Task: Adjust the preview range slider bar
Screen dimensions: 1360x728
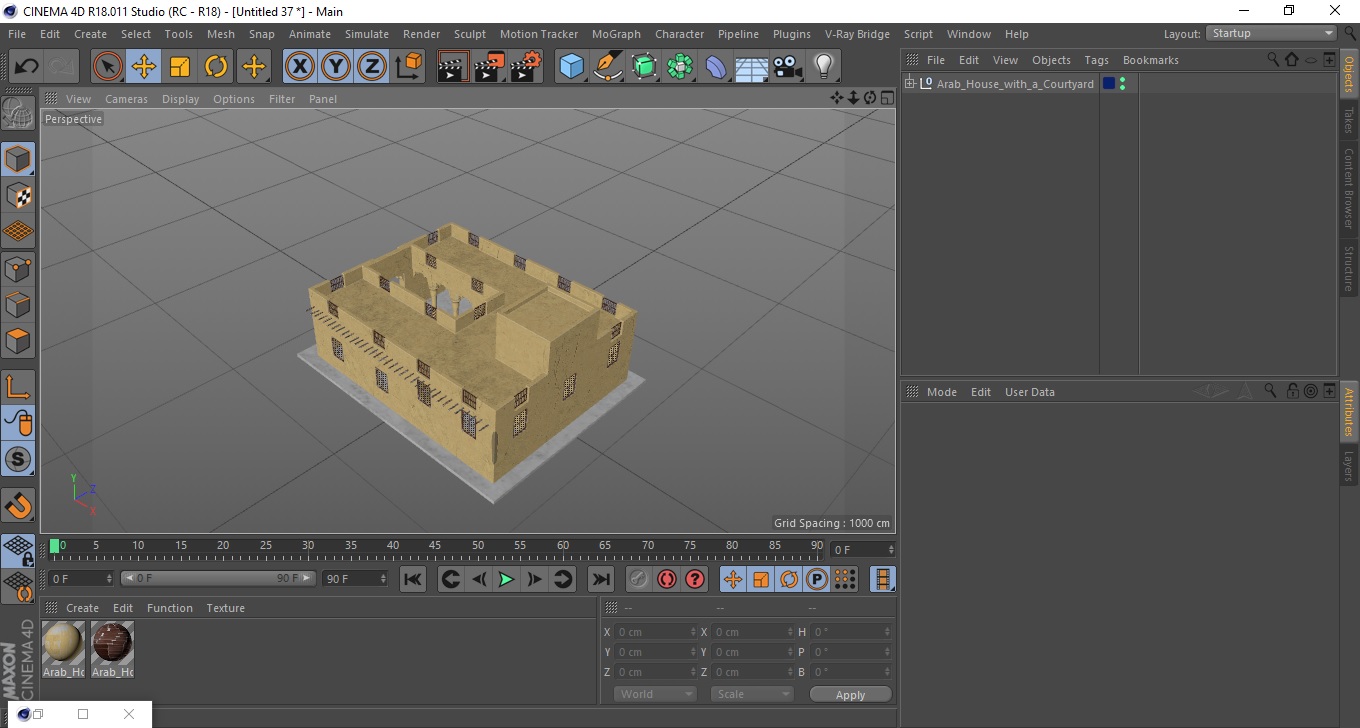Action: click(x=218, y=579)
